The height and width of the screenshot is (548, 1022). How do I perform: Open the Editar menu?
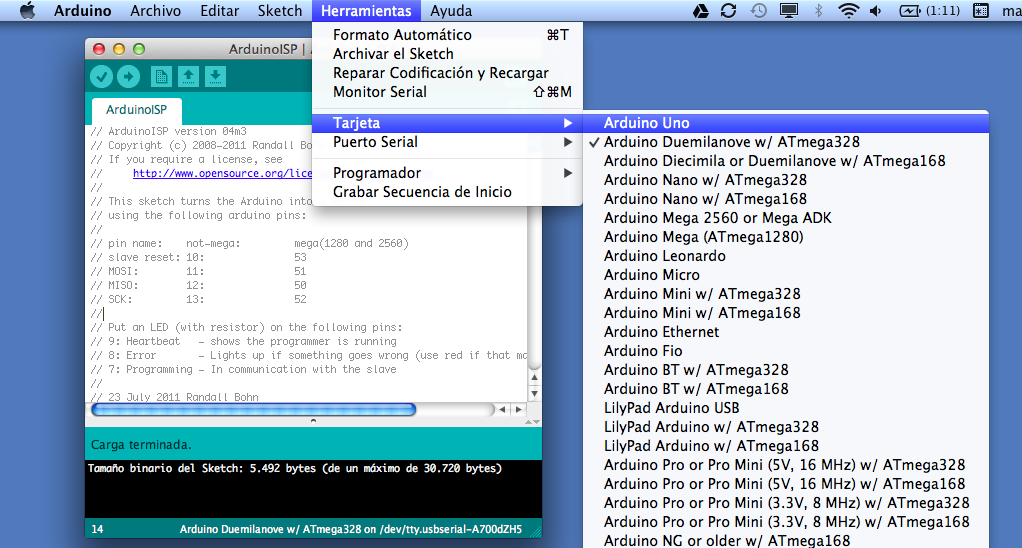220,10
